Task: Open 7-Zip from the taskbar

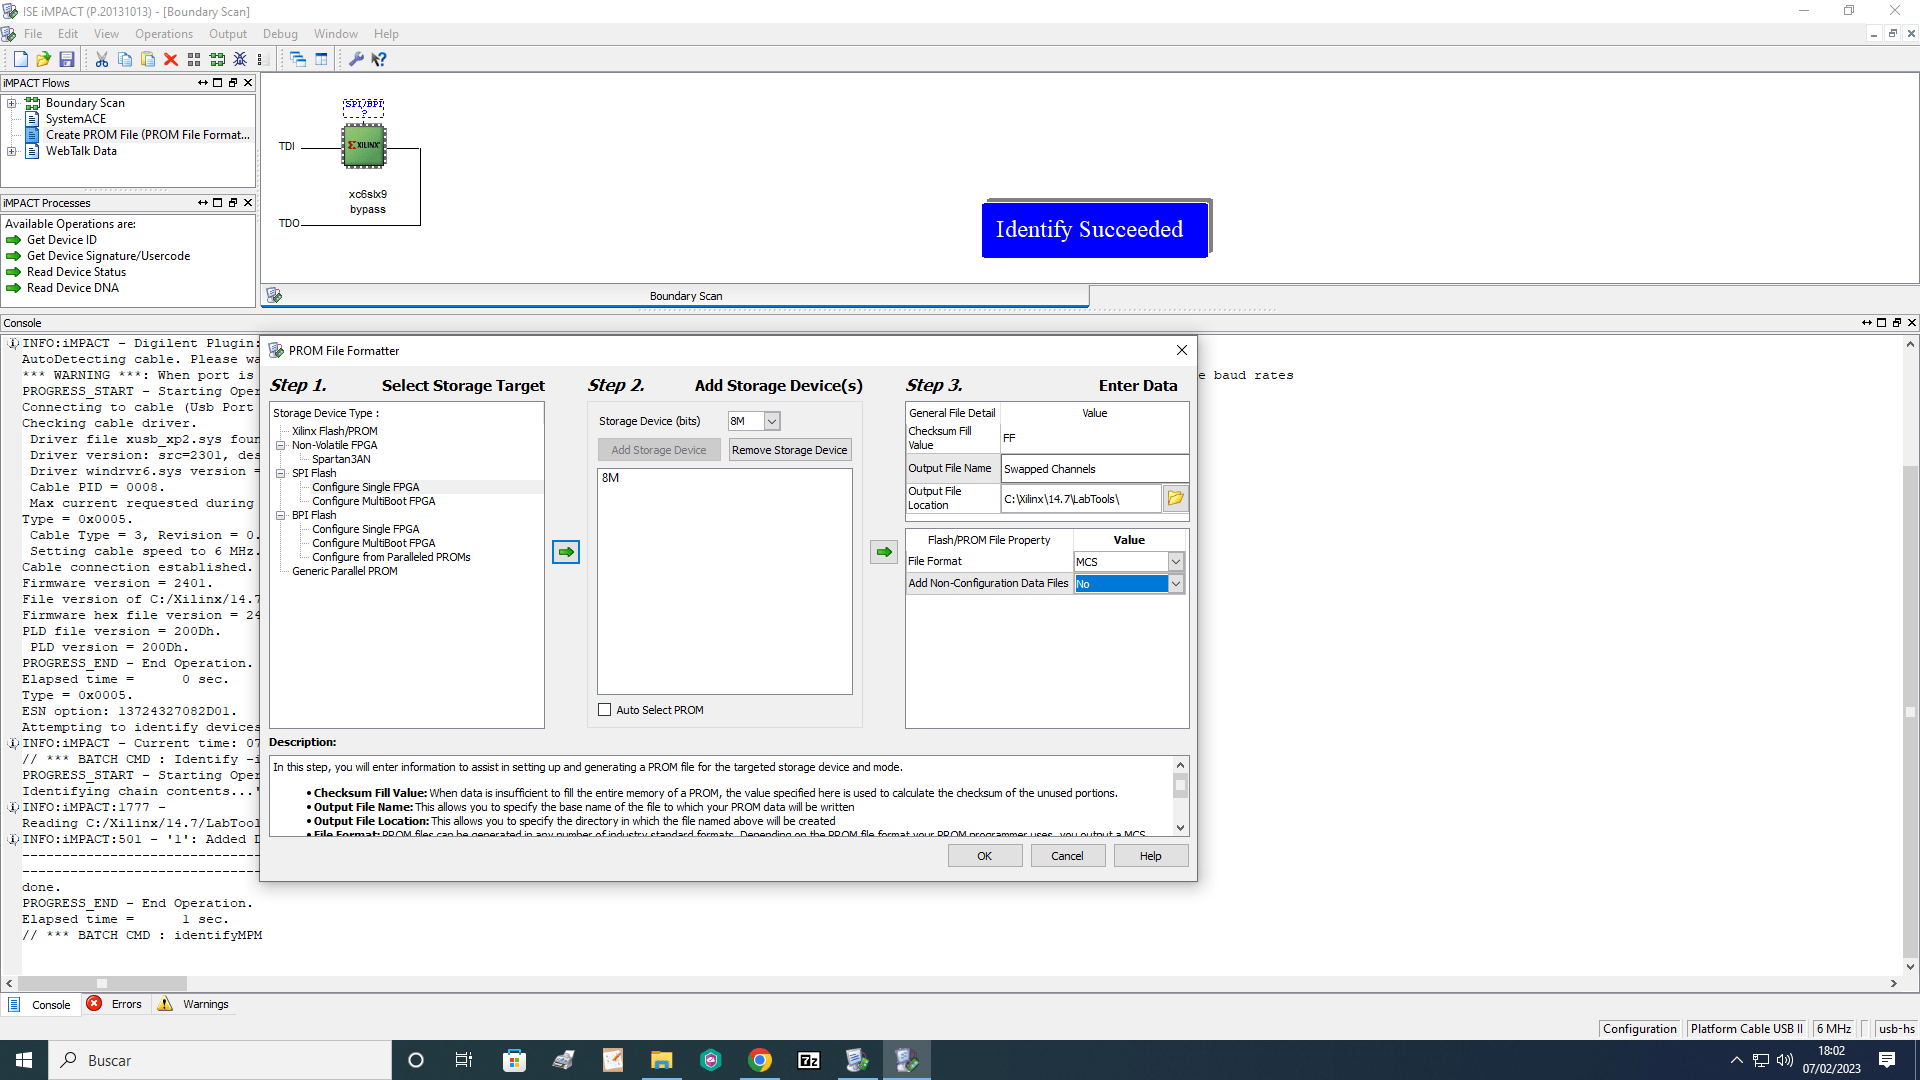Action: [809, 1060]
